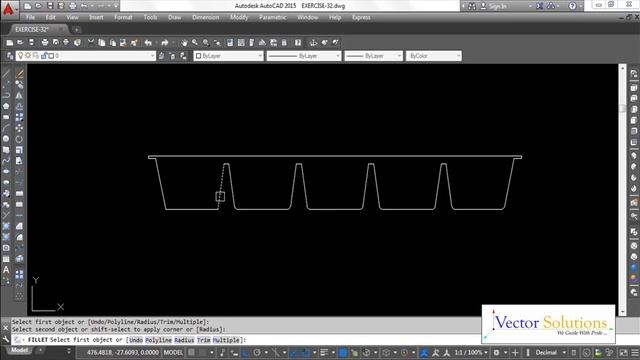Select the Array modify tool
The width and height of the screenshot is (640, 360).
pyautogui.click(x=19, y=117)
